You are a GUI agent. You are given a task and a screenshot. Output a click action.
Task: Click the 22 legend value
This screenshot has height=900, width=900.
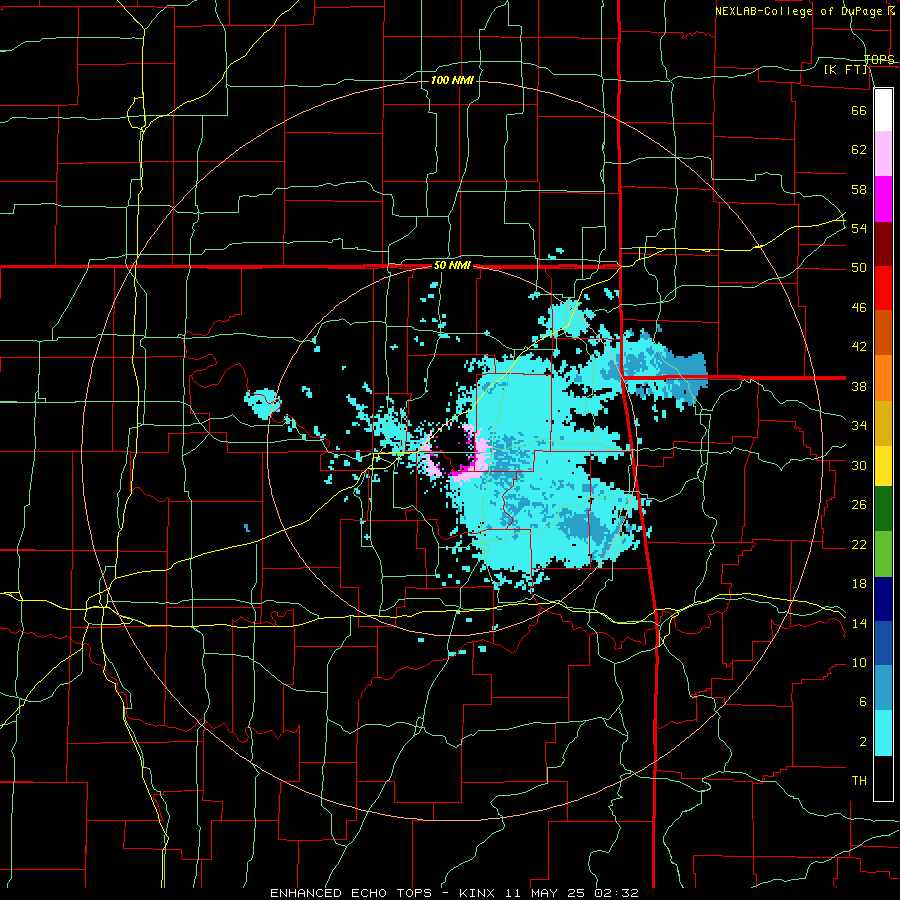pyautogui.click(x=859, y=545)
